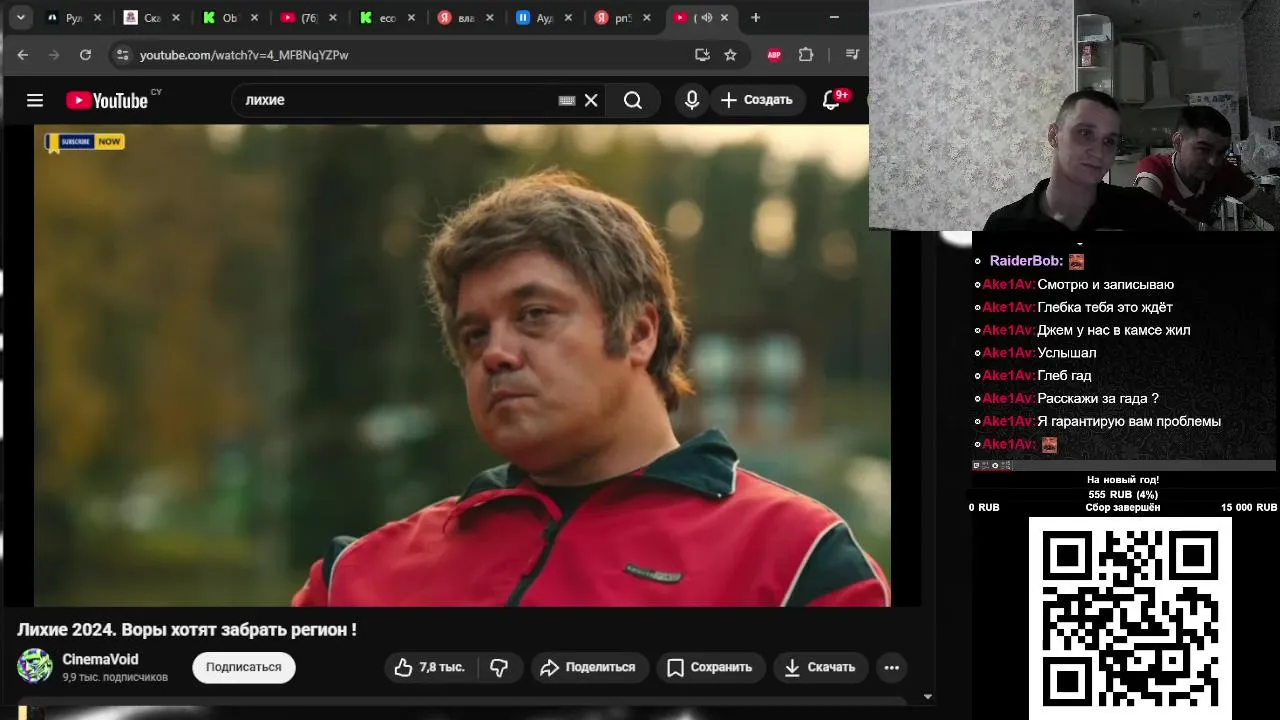Click chat message Глеб гад
Image resolution: width=1280 pixels, height=720 pixels.
(1065, 376)
